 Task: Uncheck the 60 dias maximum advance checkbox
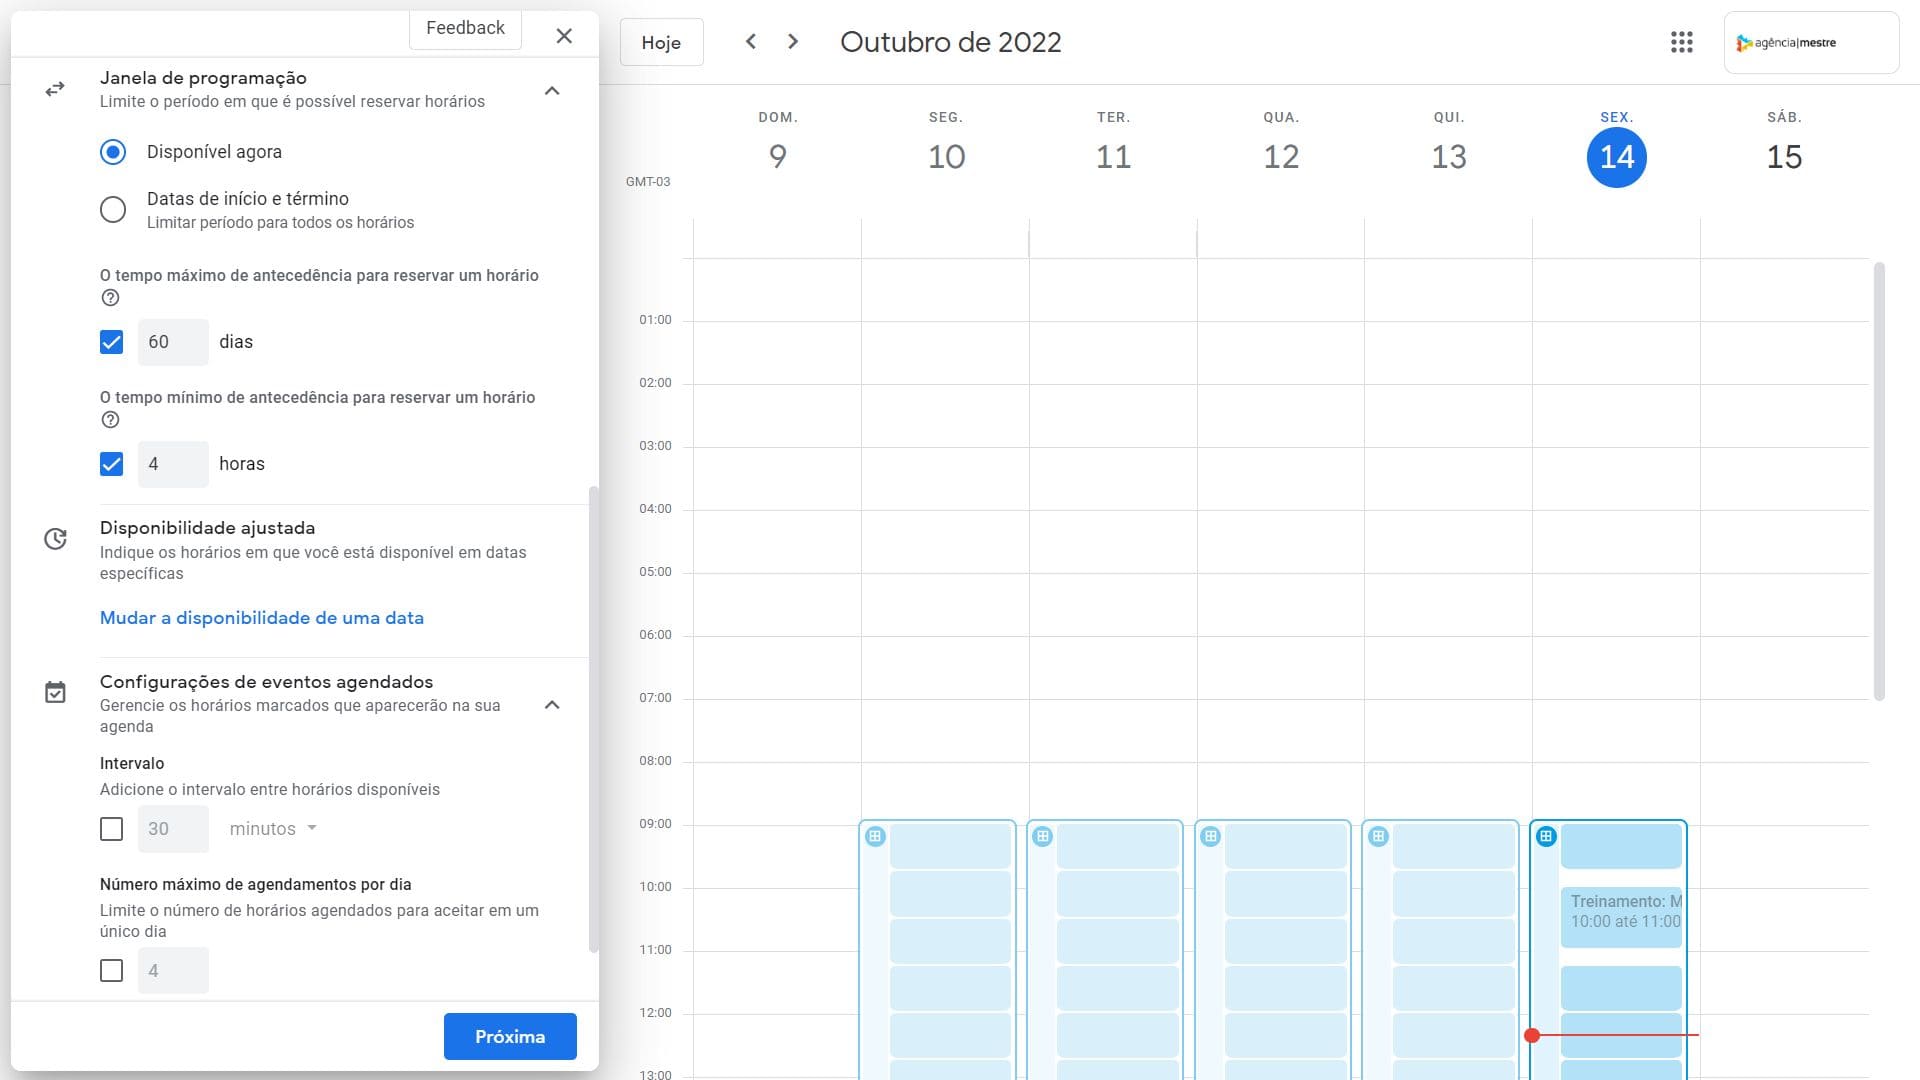[112, 342]
